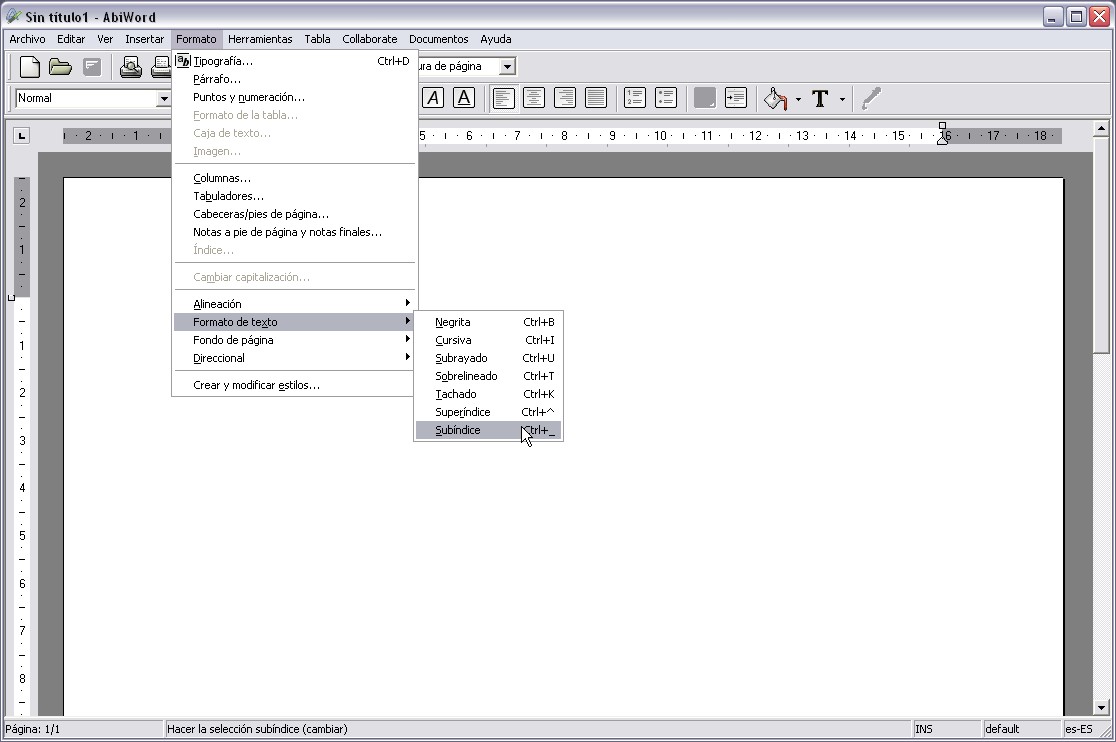Viewport: 1116px width, 742px height.
Task: Select Columnas… in the Formato menu
Action: click(294, 178)
